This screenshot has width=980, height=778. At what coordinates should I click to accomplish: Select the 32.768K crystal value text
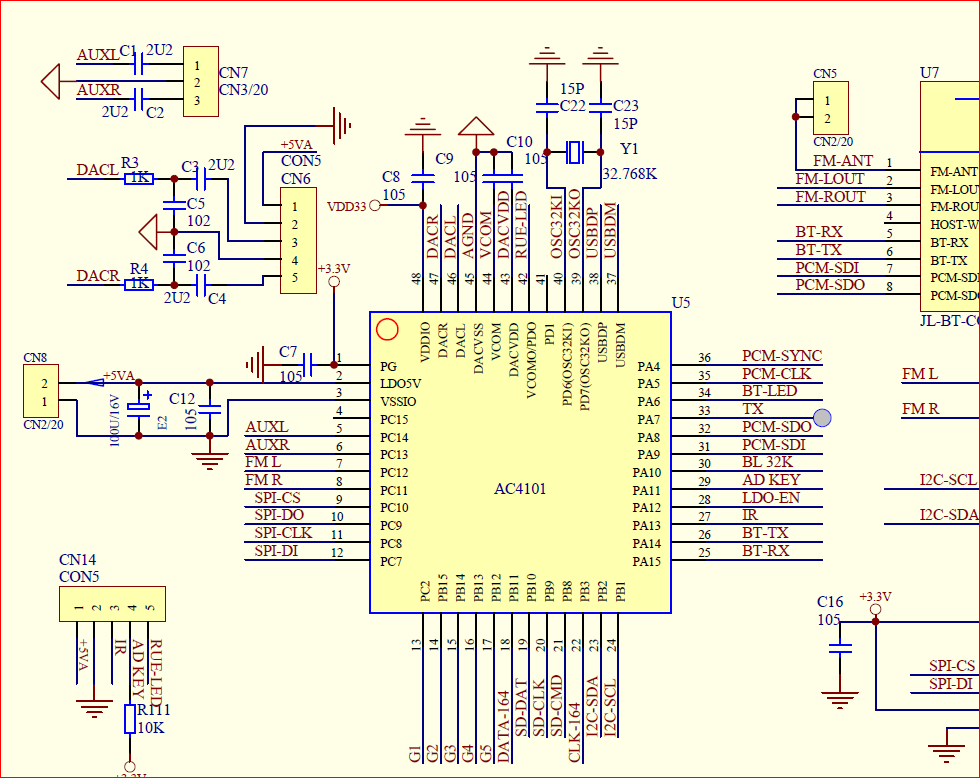point(629,173)
